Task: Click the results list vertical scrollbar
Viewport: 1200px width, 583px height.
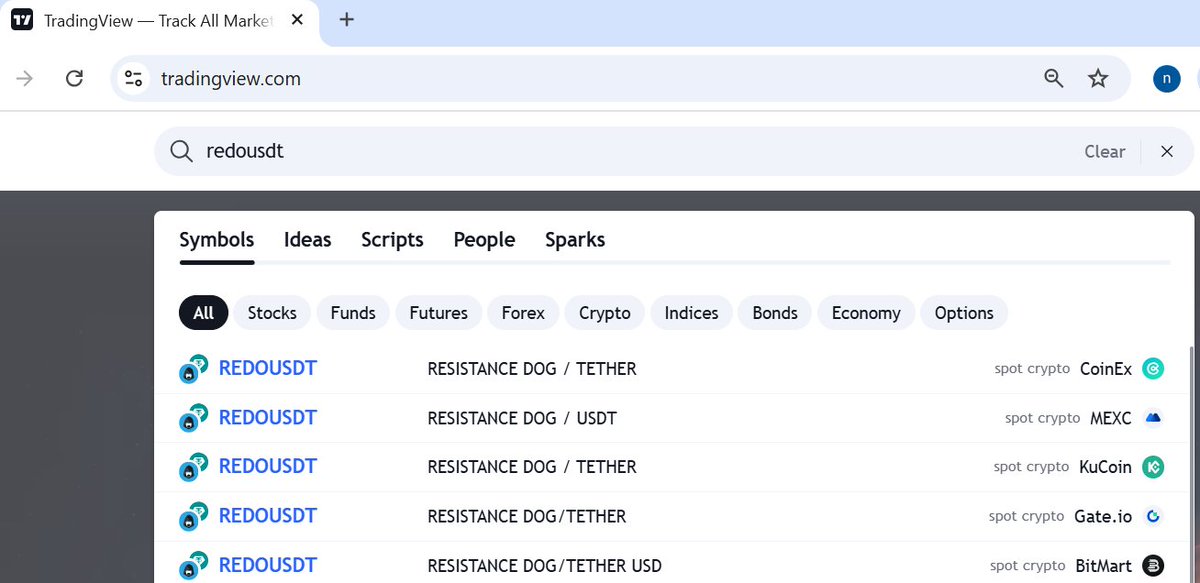Action: tap(1190, 465)
